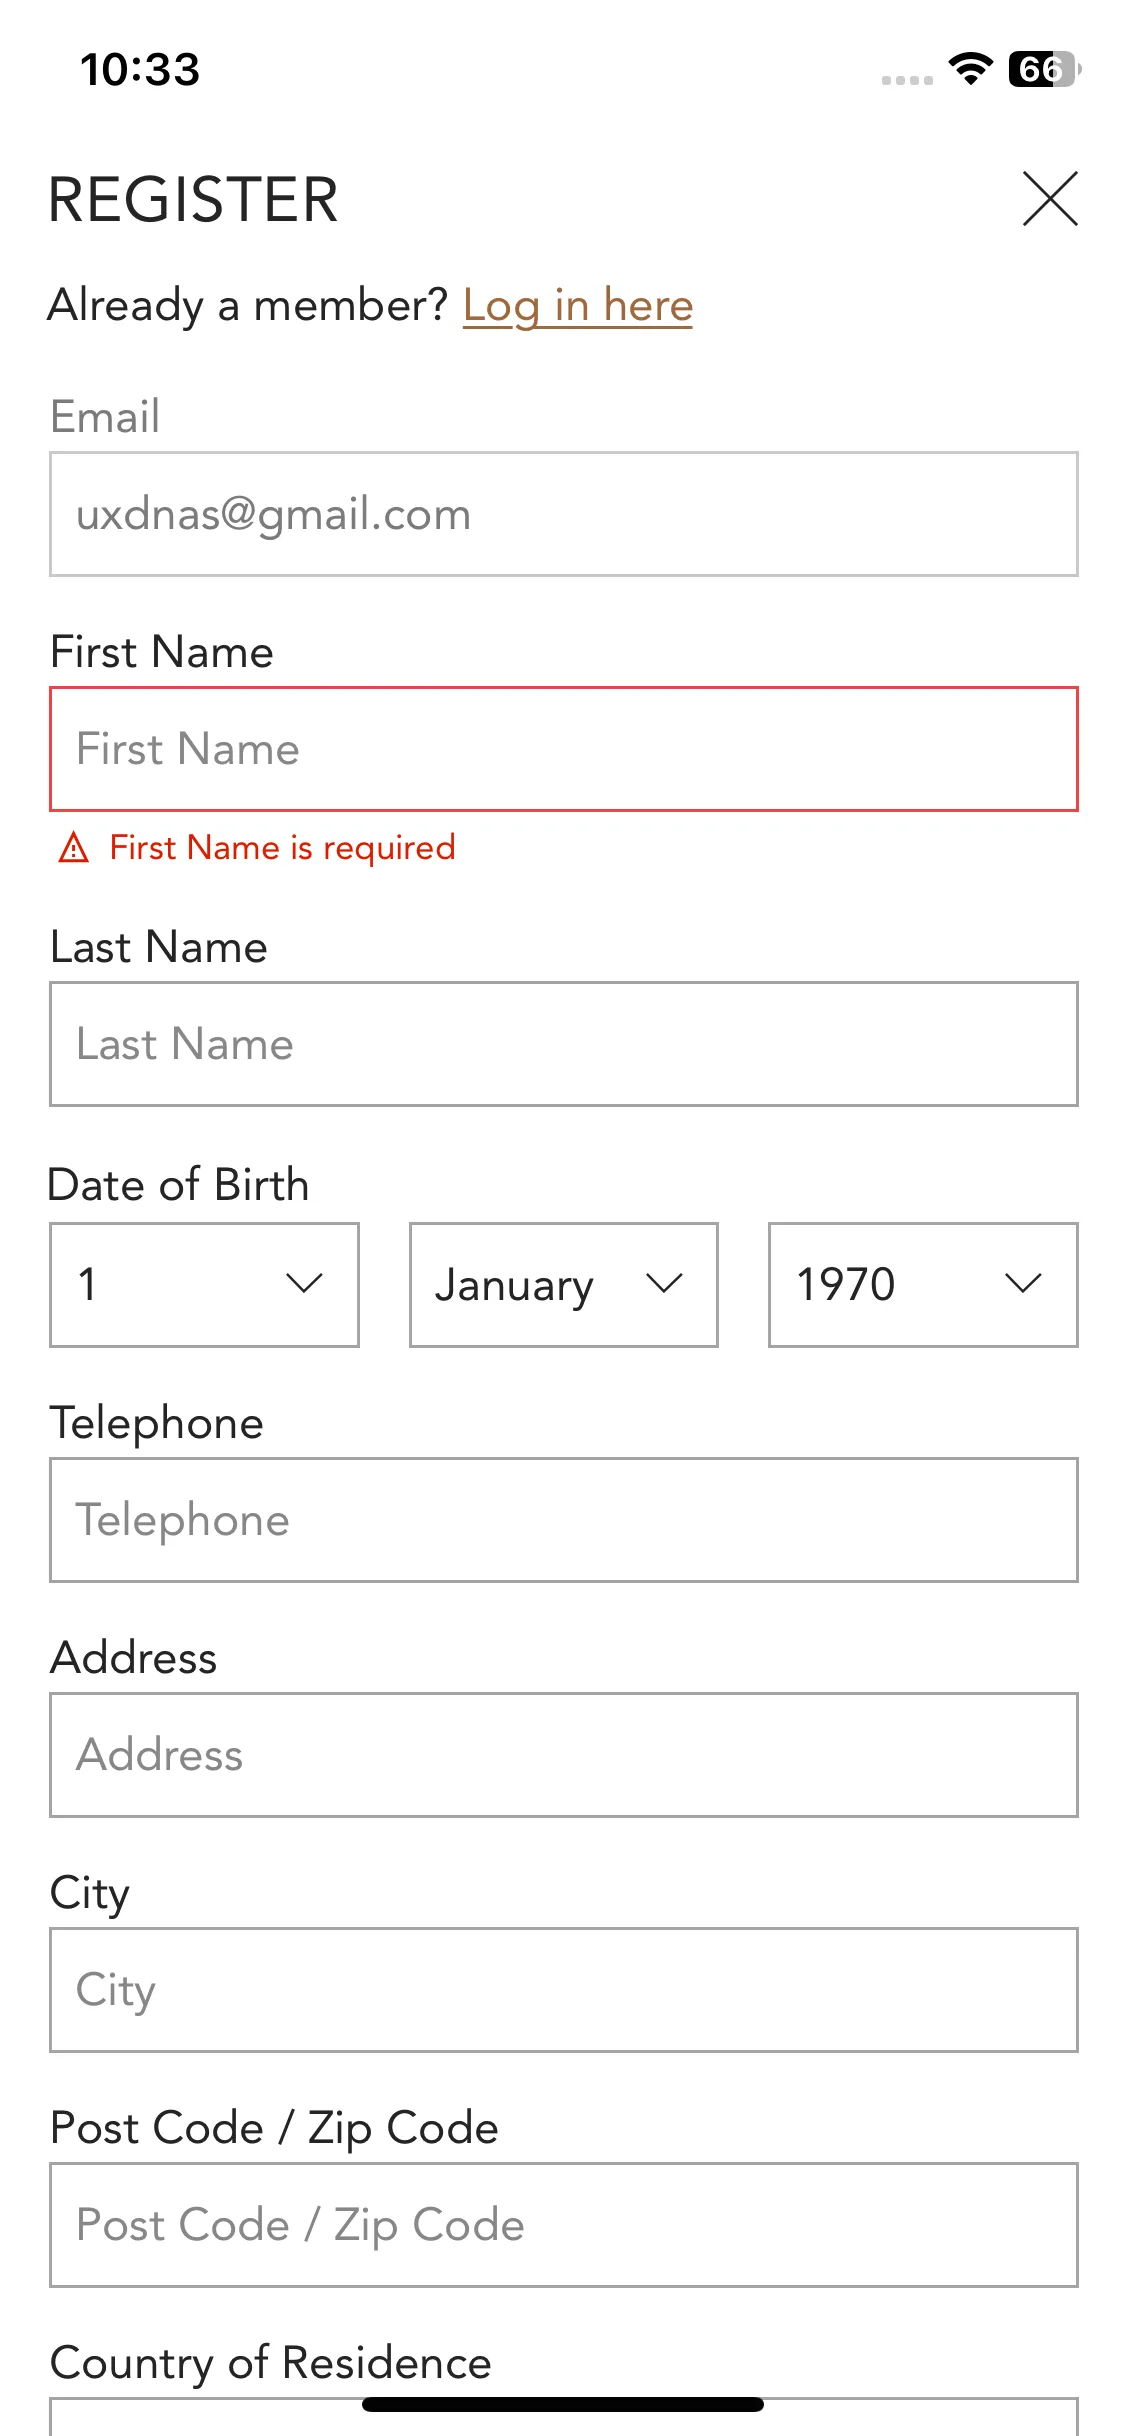This screenshot has height=2436, width=1125.
Task: Focus the Email input field
Action: pos(564,514)
